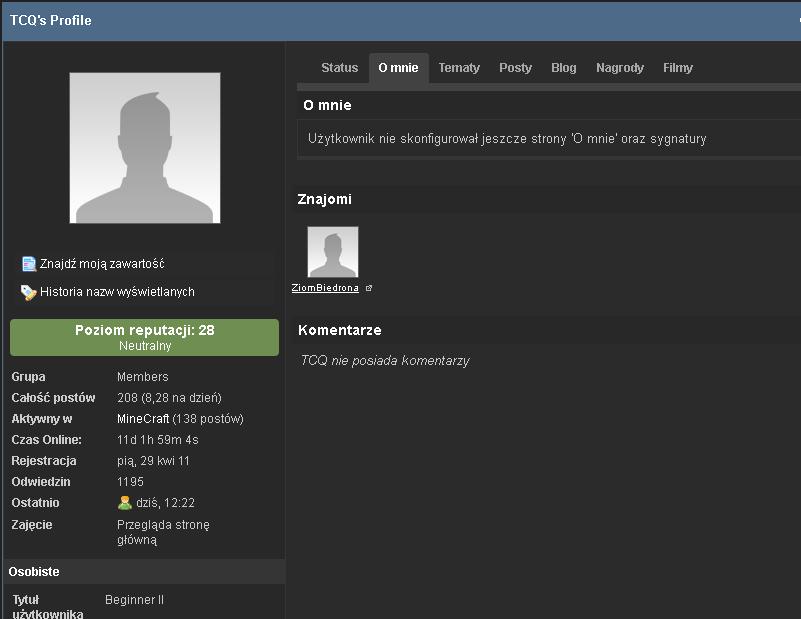Open Historia nazw wyświetlanych link
This screenshot has width=801, height=619.
tap(117, 292)
